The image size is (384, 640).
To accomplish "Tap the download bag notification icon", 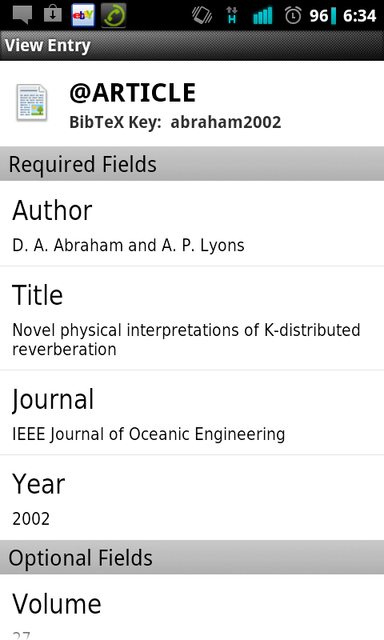I will tap(53, 15).
